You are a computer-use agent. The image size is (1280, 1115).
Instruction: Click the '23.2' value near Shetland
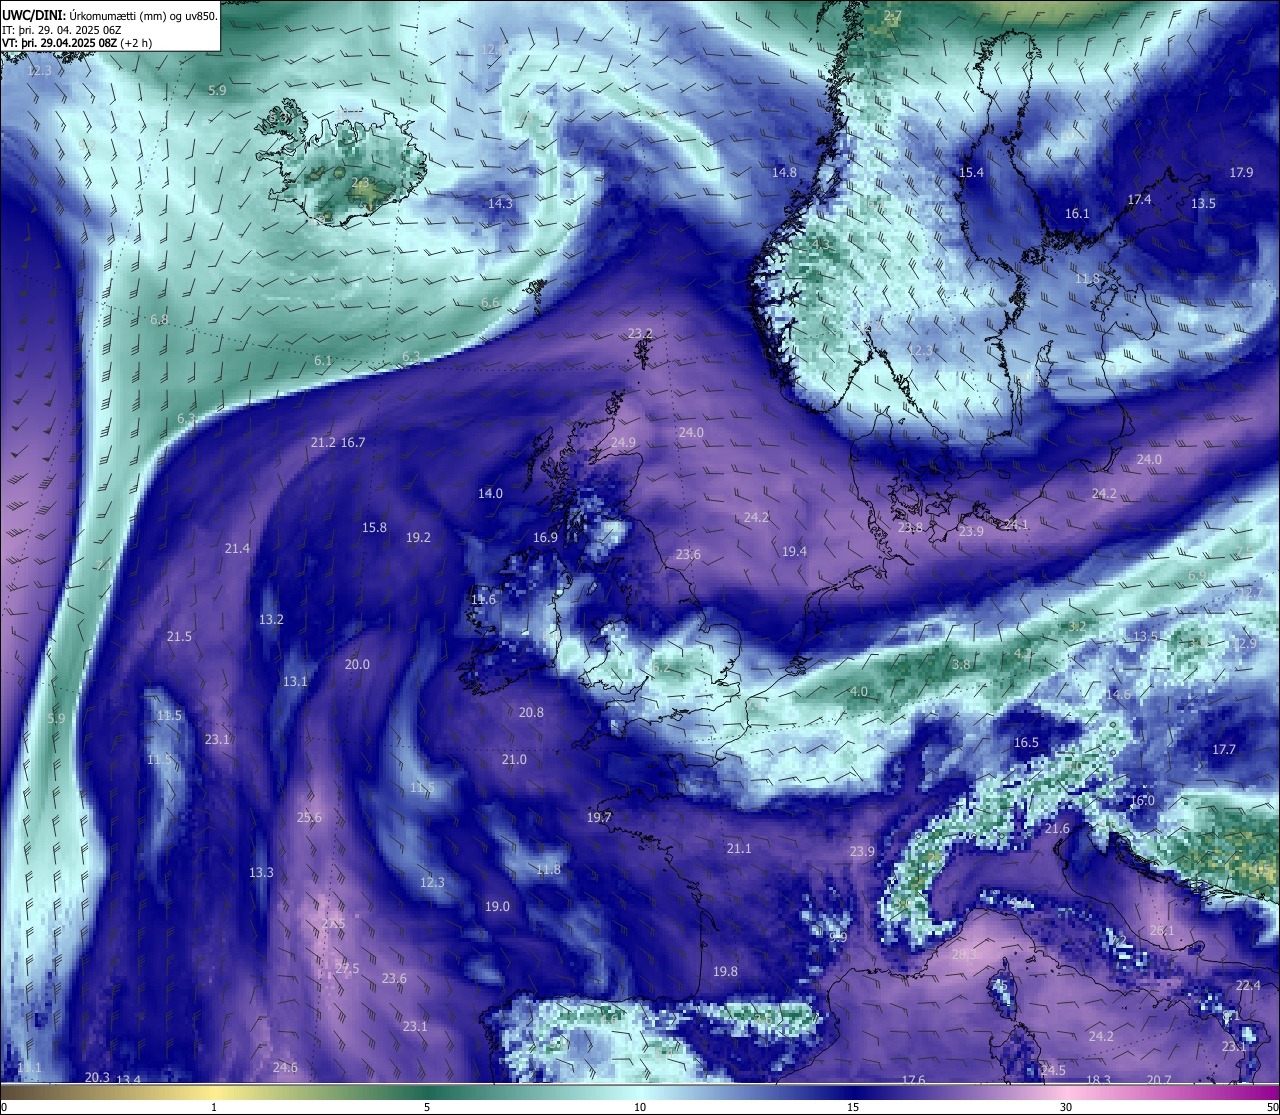coord(640,333)
